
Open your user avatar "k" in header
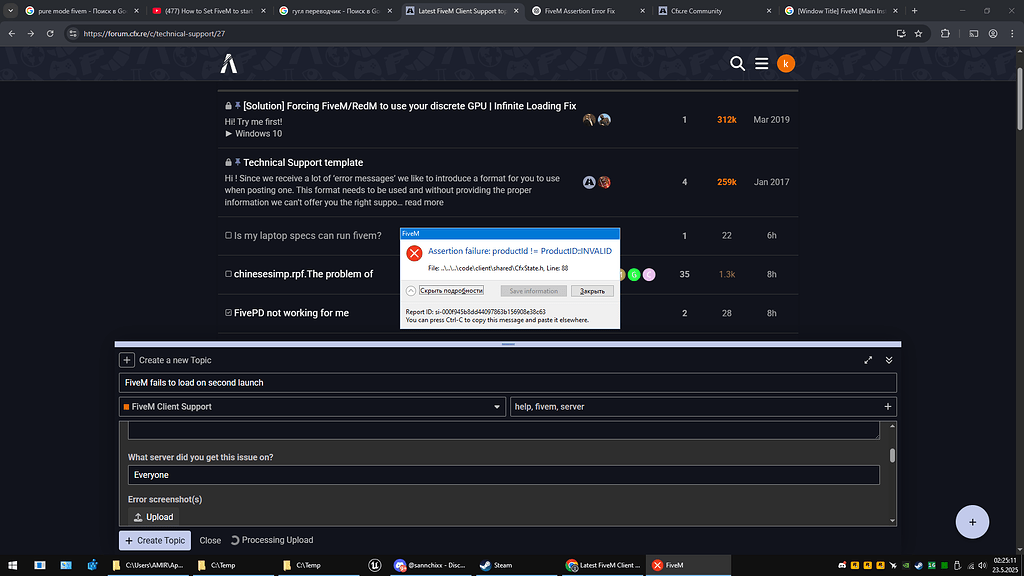coord(785,63)
